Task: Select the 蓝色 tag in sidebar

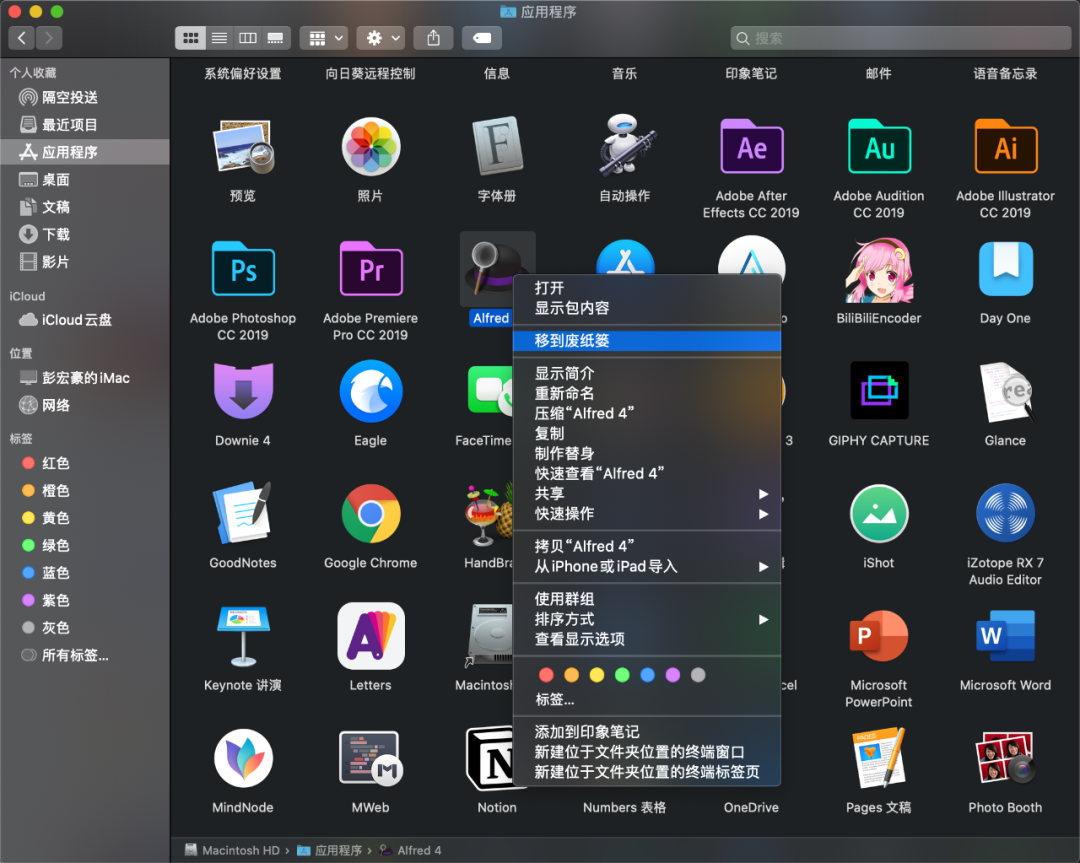Action: tap(84, 573)
